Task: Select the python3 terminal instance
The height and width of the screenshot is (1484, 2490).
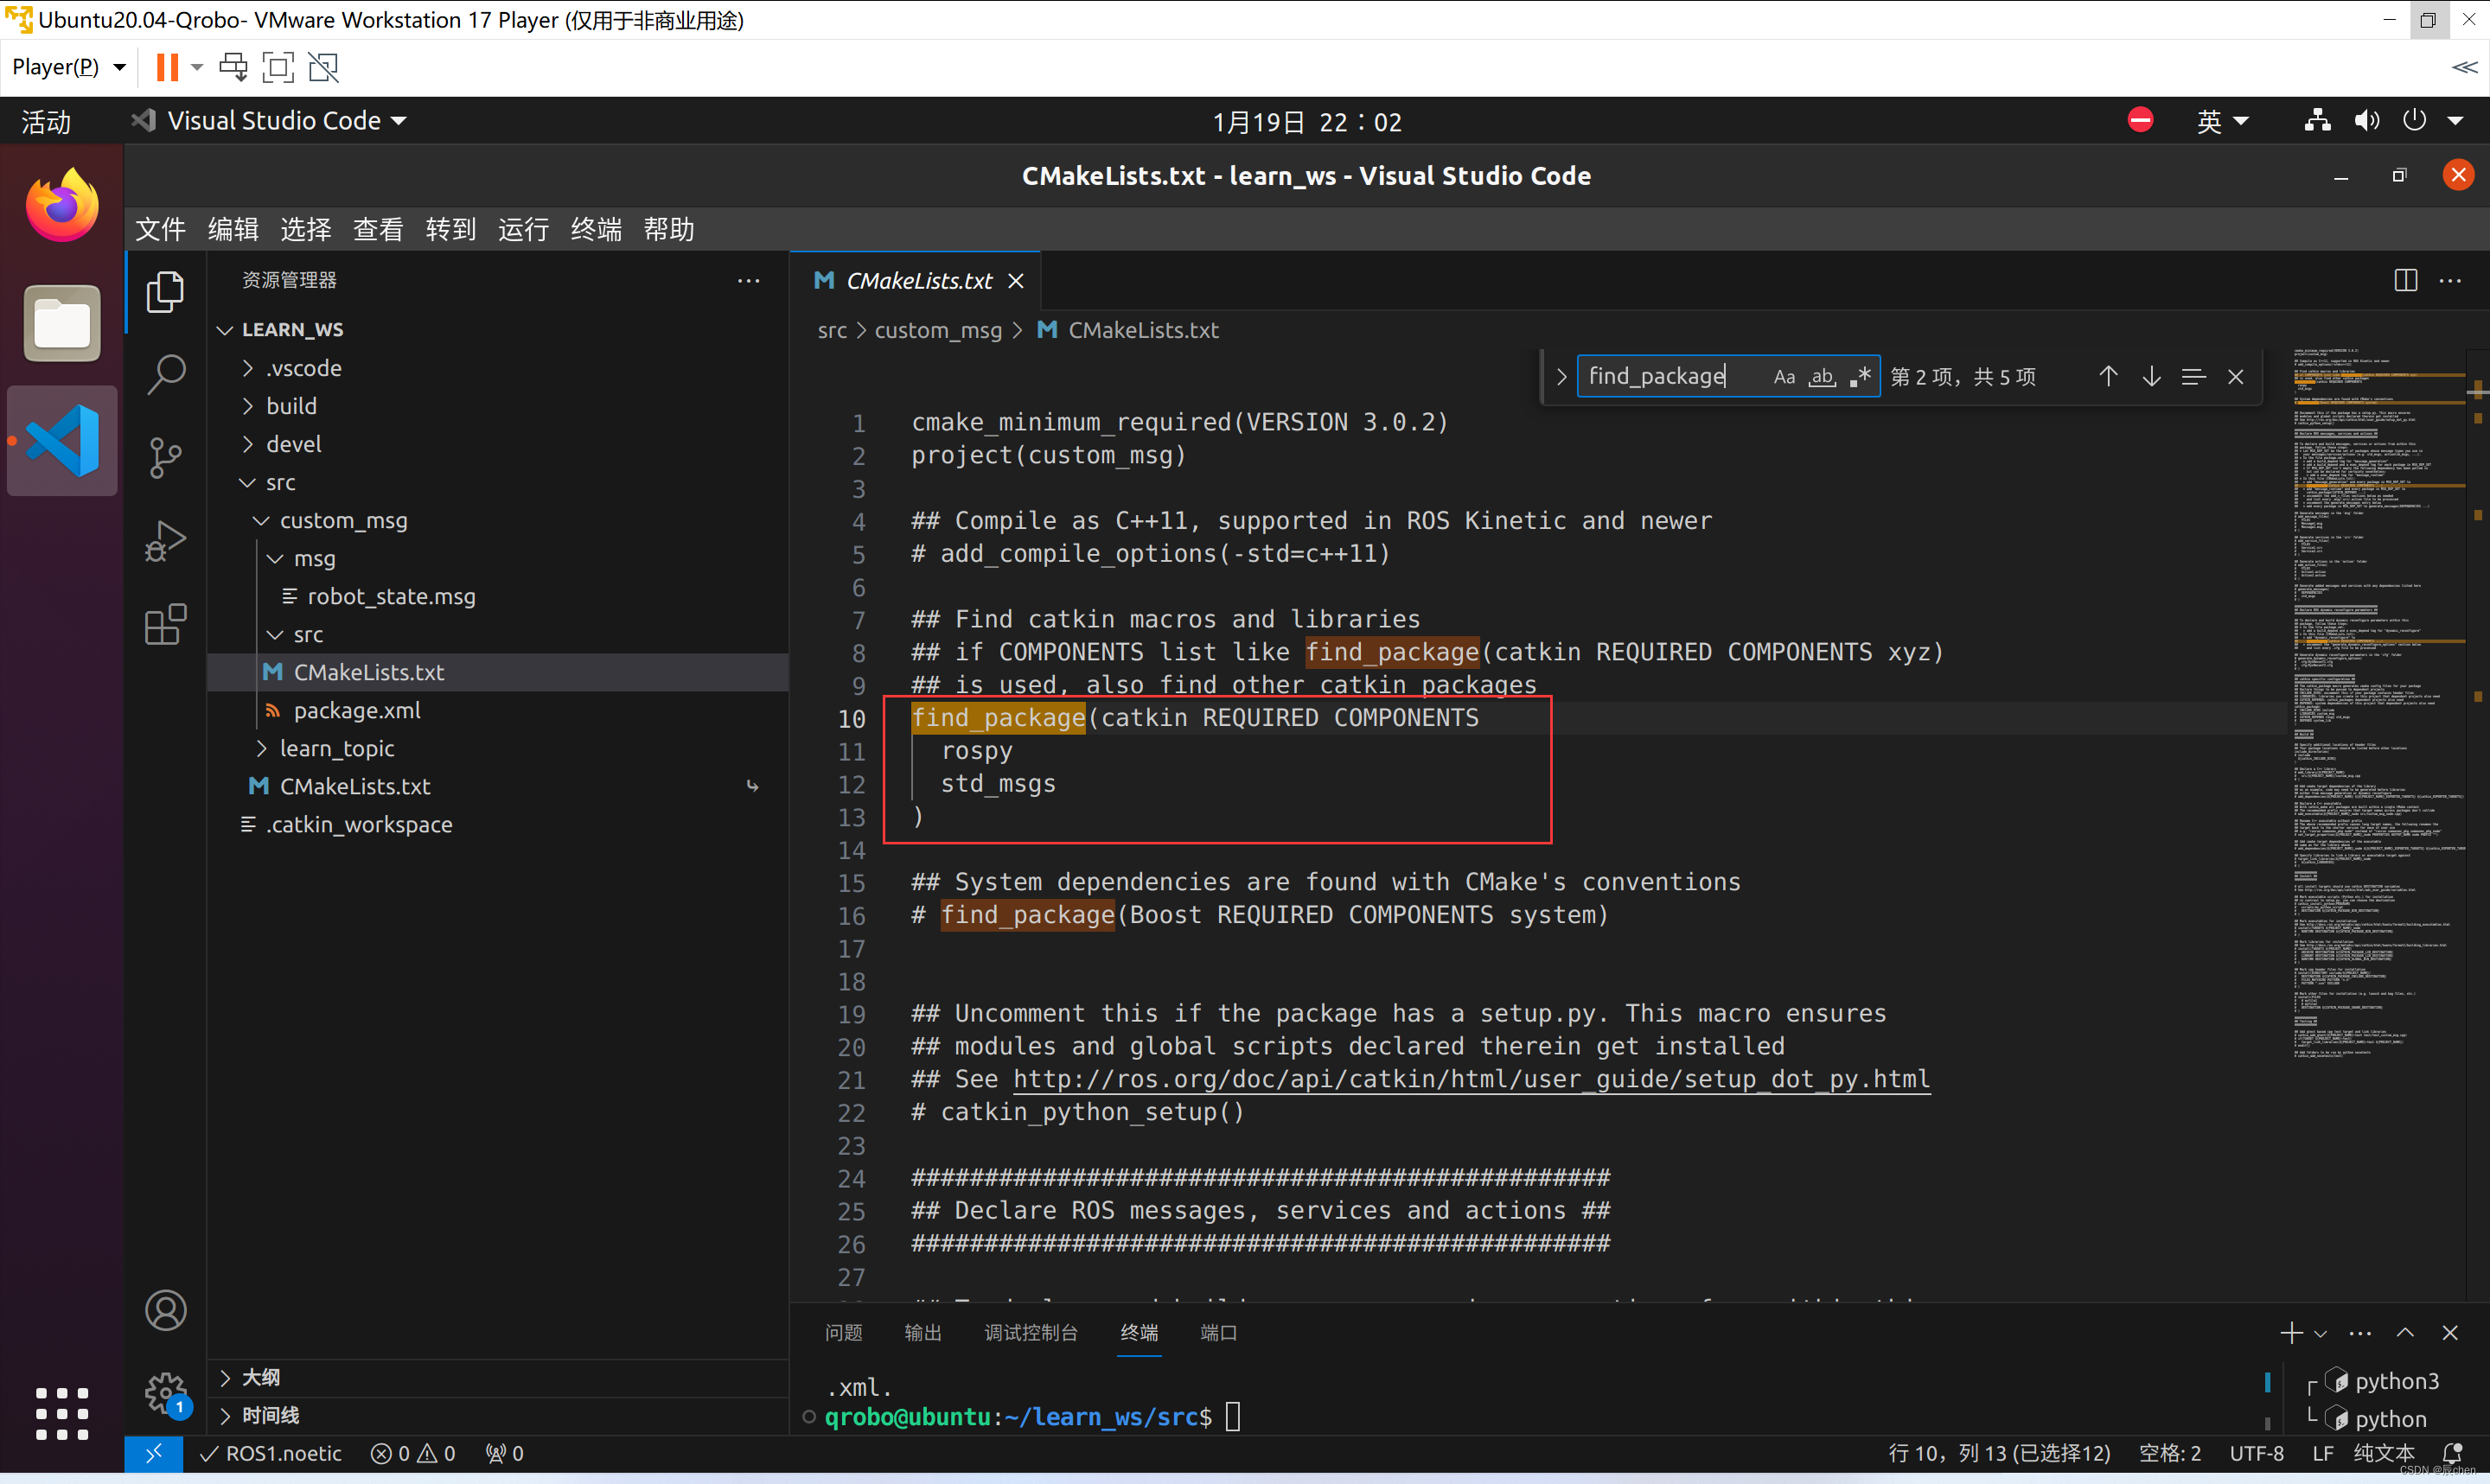Action: pyautogui.click(x=2383, y=1381)
